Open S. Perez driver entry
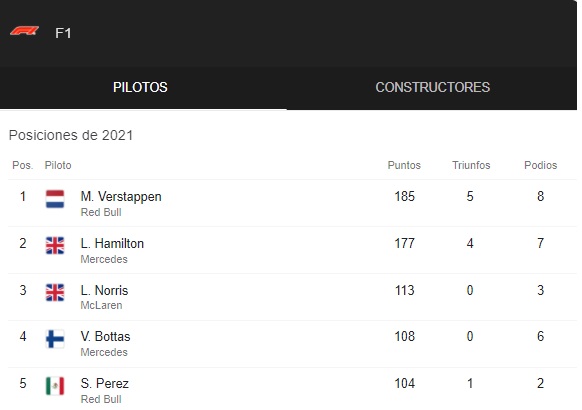Screen dimensions: 582x410 click(x=105, y=383)
